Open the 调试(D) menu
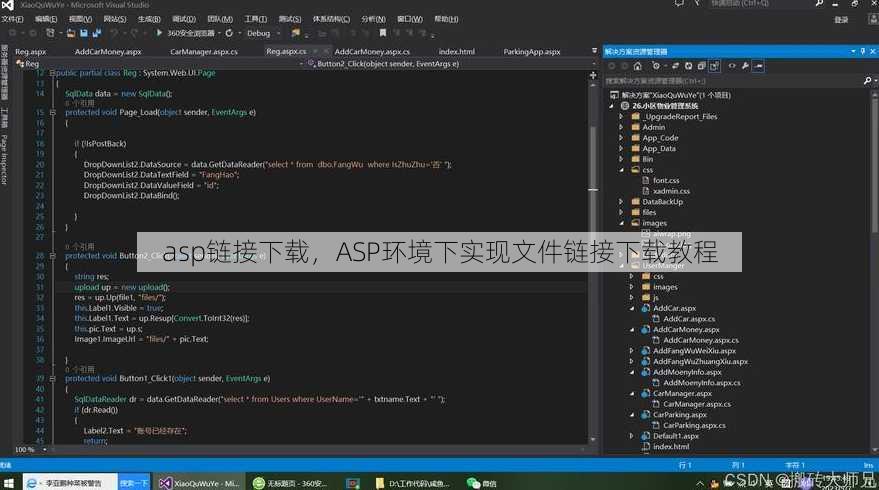 [x=184, y=19]
